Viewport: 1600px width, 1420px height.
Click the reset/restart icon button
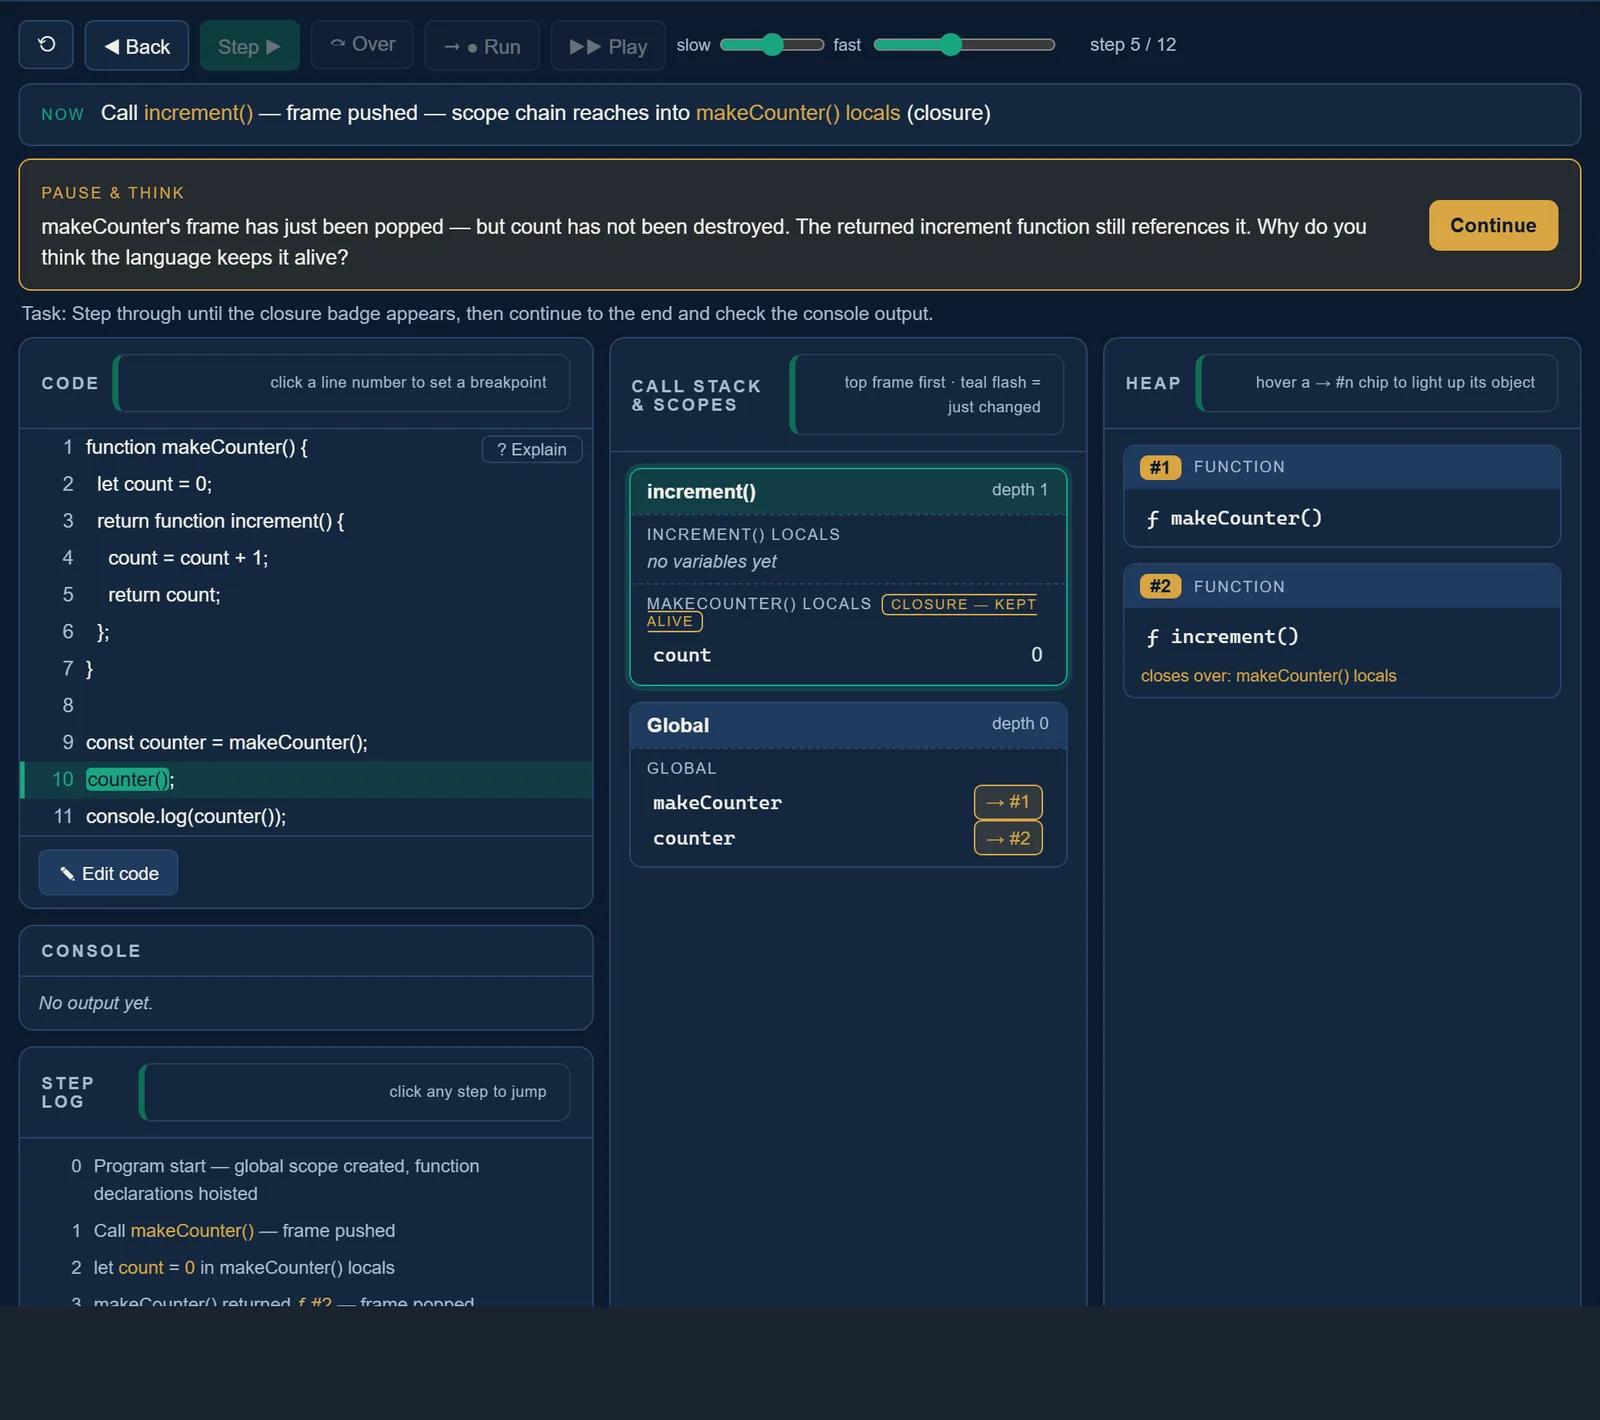pos(46,45)
